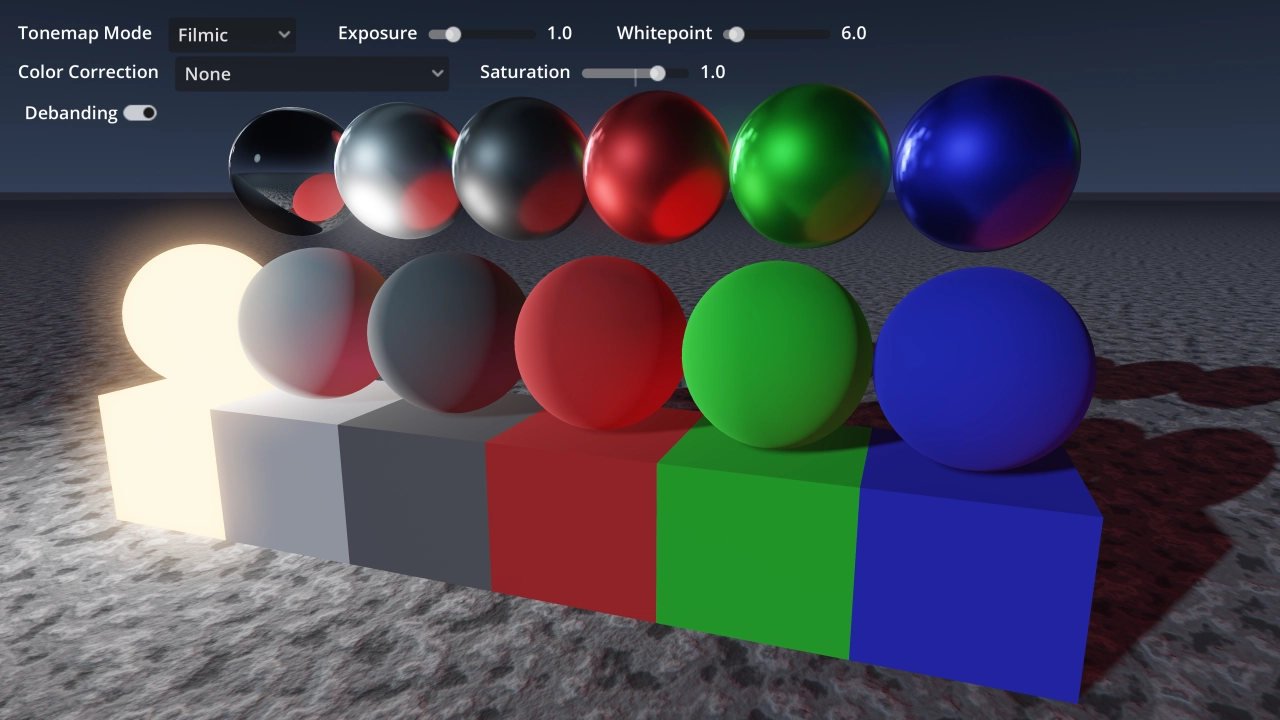The image size is (1280, 720).
Task: Toggle the Debanding switch
Action: (x=140, y=113)
